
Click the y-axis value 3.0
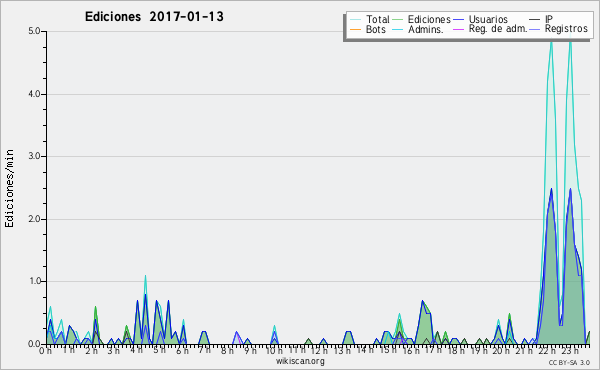pyautogui.click(x=34, y=156)
